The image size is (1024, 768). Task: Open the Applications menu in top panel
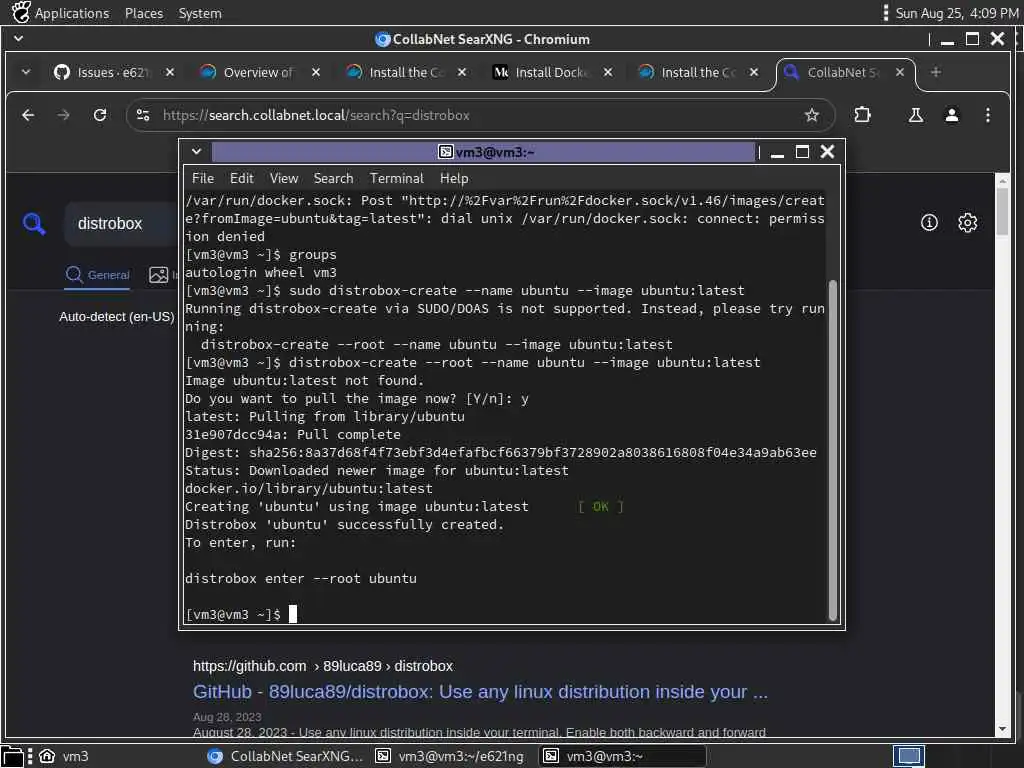(x=72, y=13)
